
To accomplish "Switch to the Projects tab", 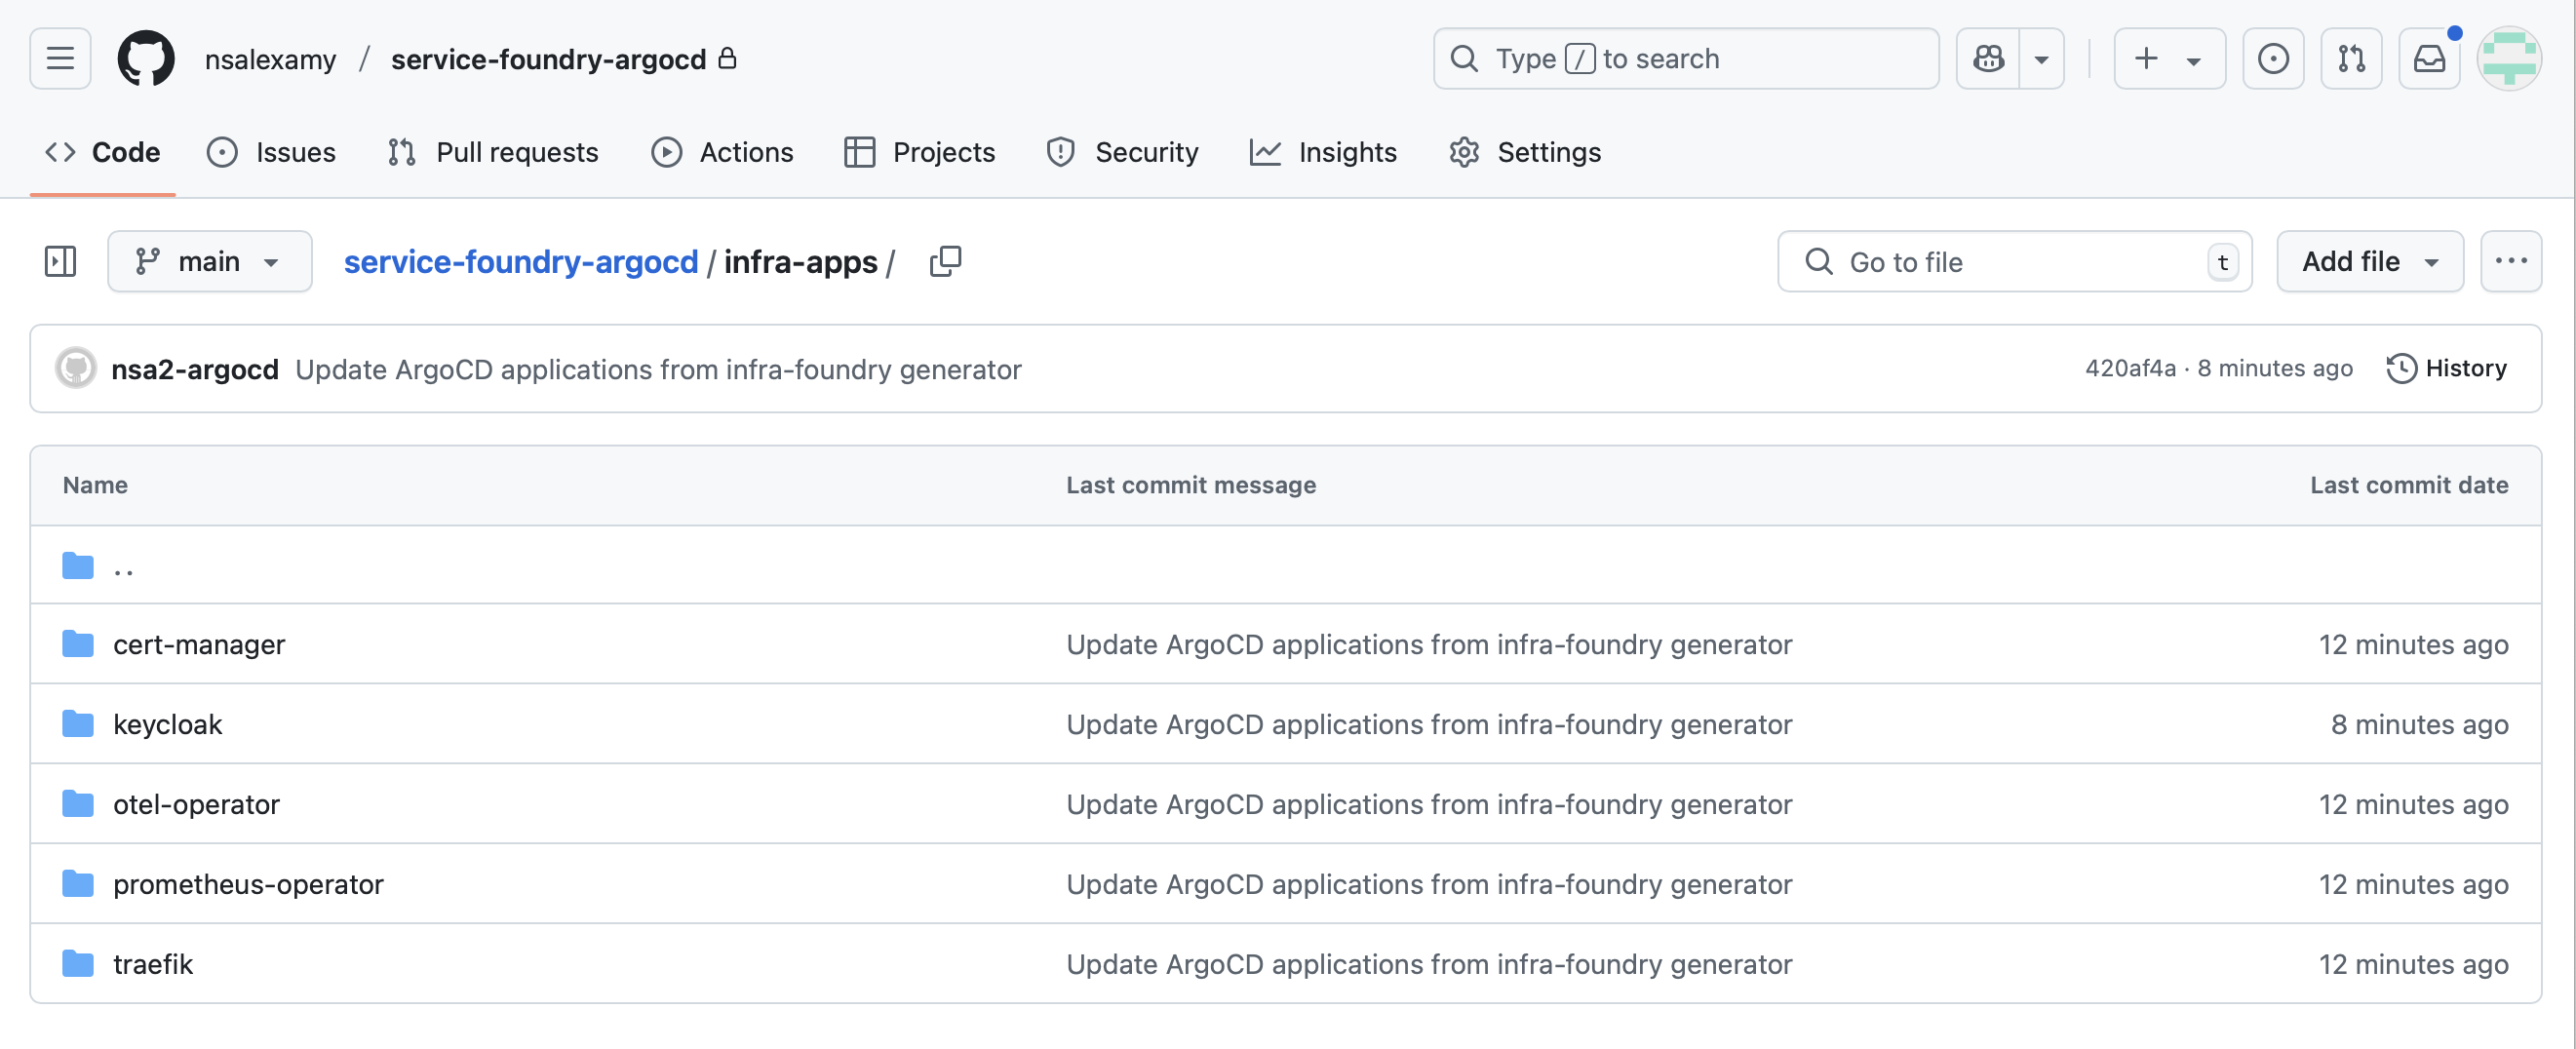I will click(x=919, y=152).
